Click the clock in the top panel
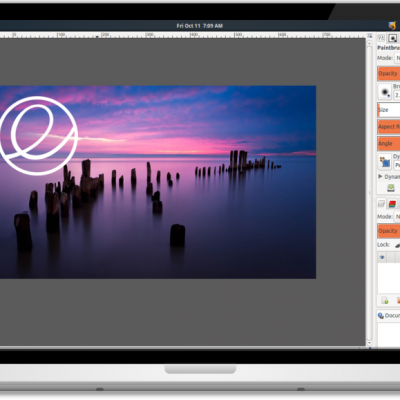 point(200,26)
